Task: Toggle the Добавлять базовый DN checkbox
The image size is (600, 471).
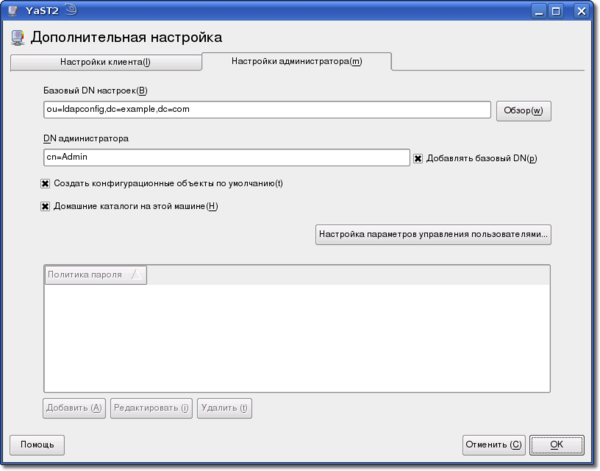Action: tap(419, 158)
